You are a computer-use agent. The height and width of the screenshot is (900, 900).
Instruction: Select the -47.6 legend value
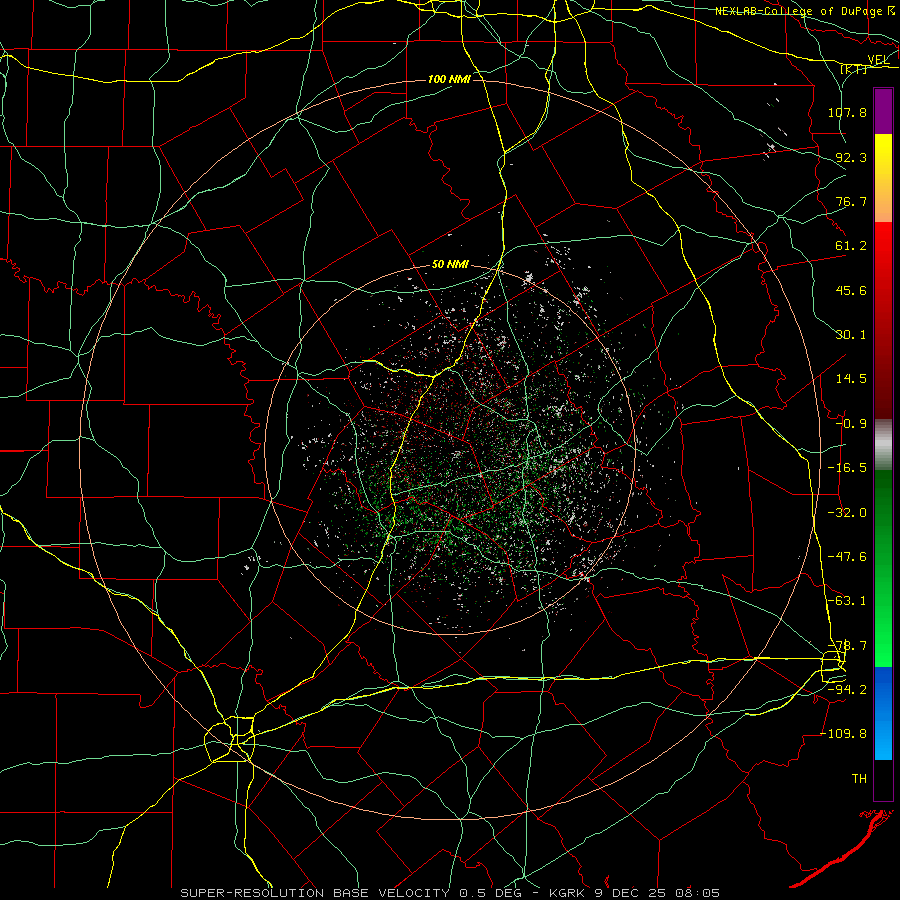click(847, 557)
